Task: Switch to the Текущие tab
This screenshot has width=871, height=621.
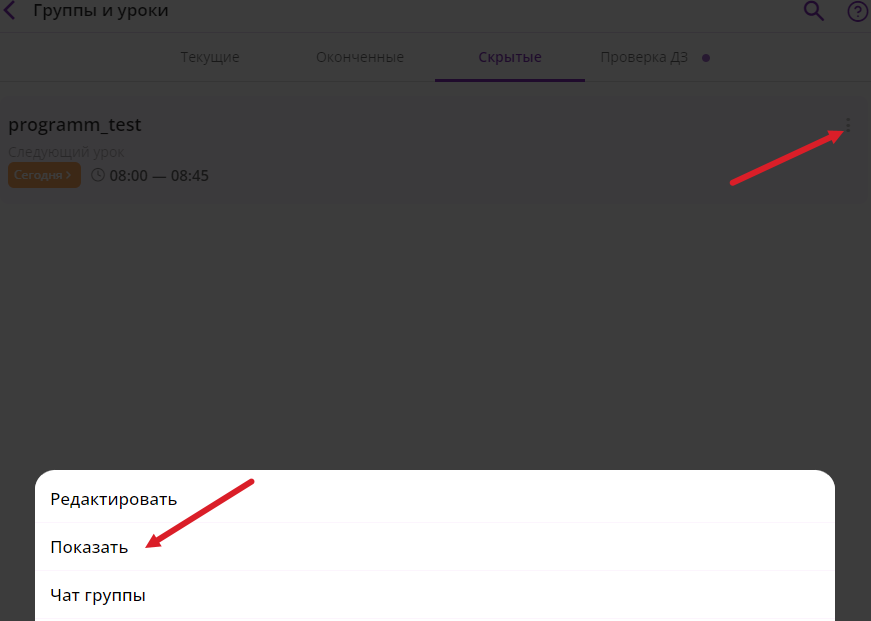Action: pyautogui.click(x=209, y=57)
